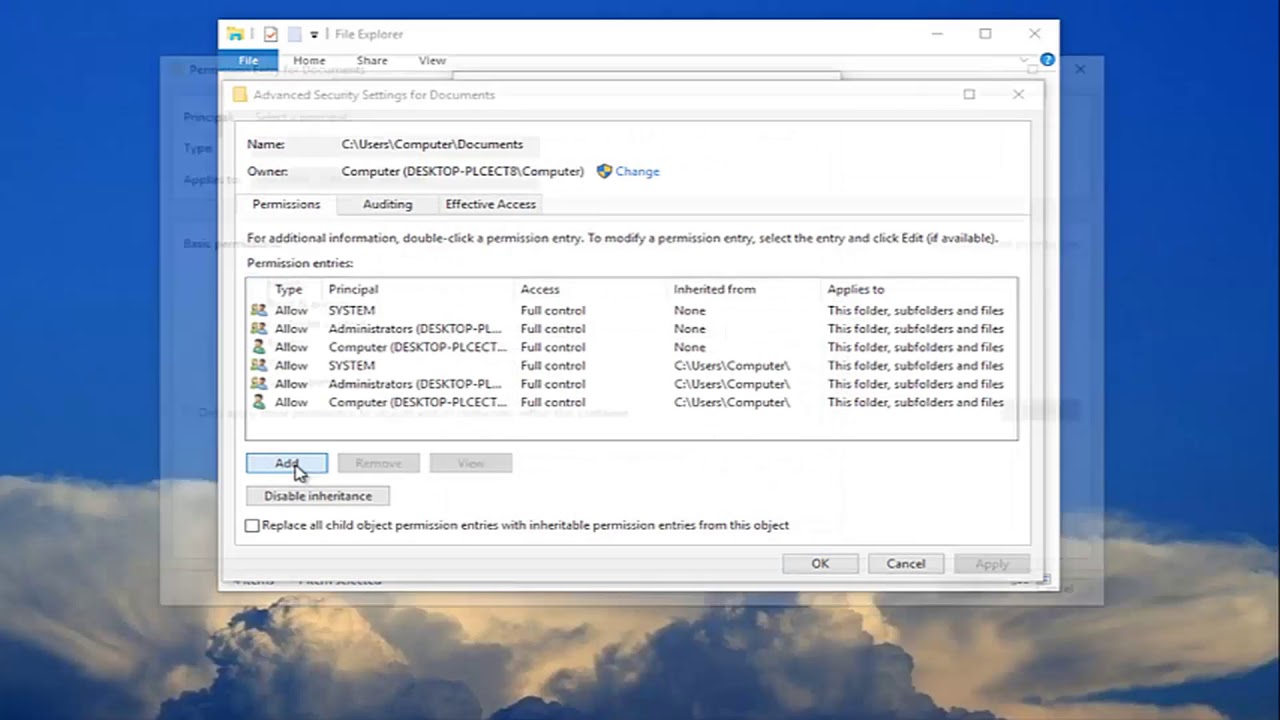Select SYSTEM principal inherited from C:\Users\Computer\
The width and height of the screenshot is (1280, 720).
click(x=352, y=365)
